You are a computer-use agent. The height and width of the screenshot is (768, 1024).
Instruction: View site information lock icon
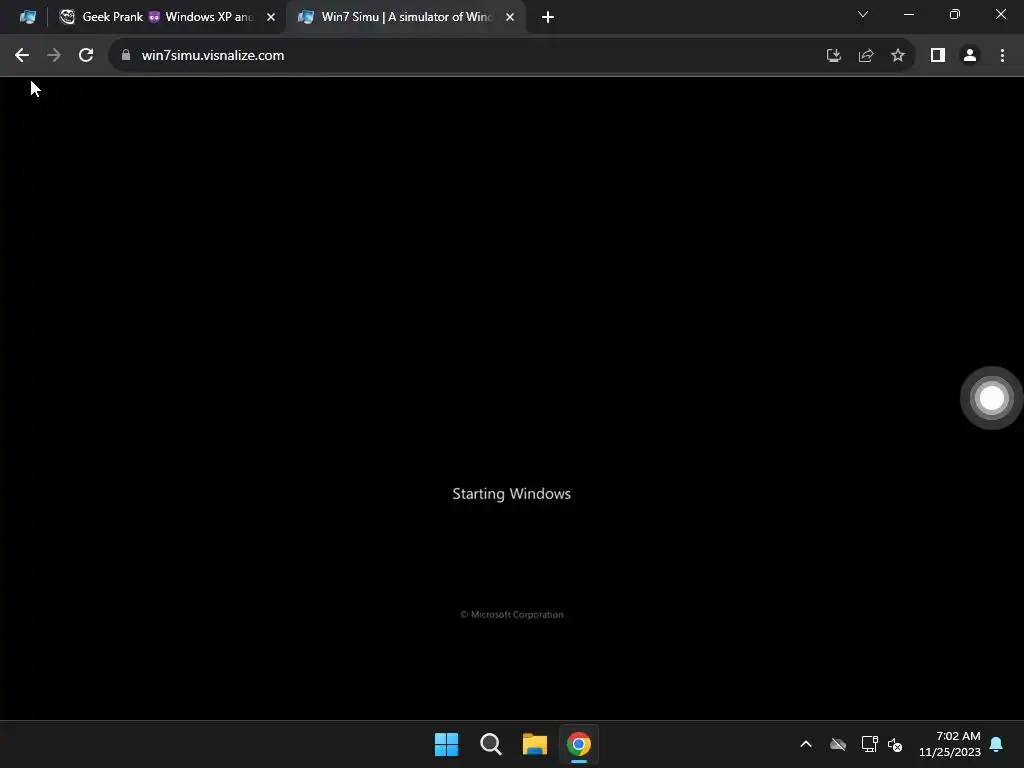tap(126, 56)
